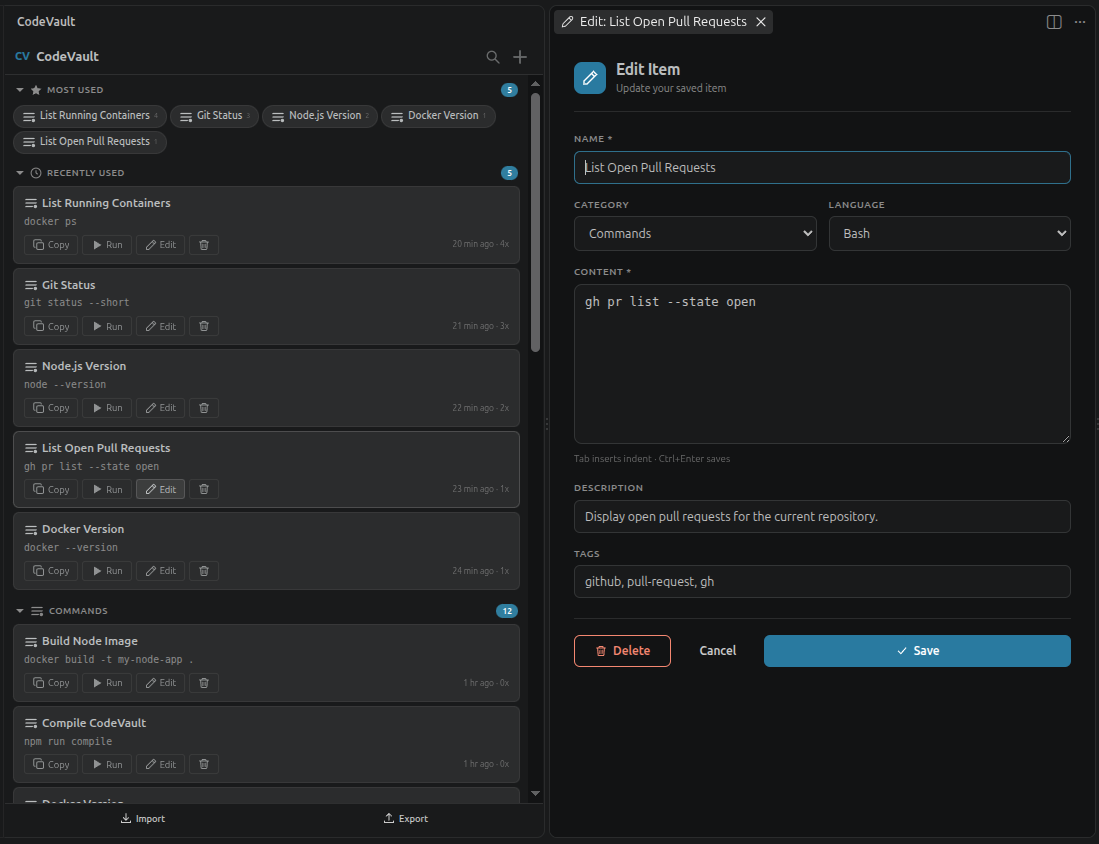1099x844 pixels.
Task: Edit the Node.js Version item
Action: pos(161,408)
